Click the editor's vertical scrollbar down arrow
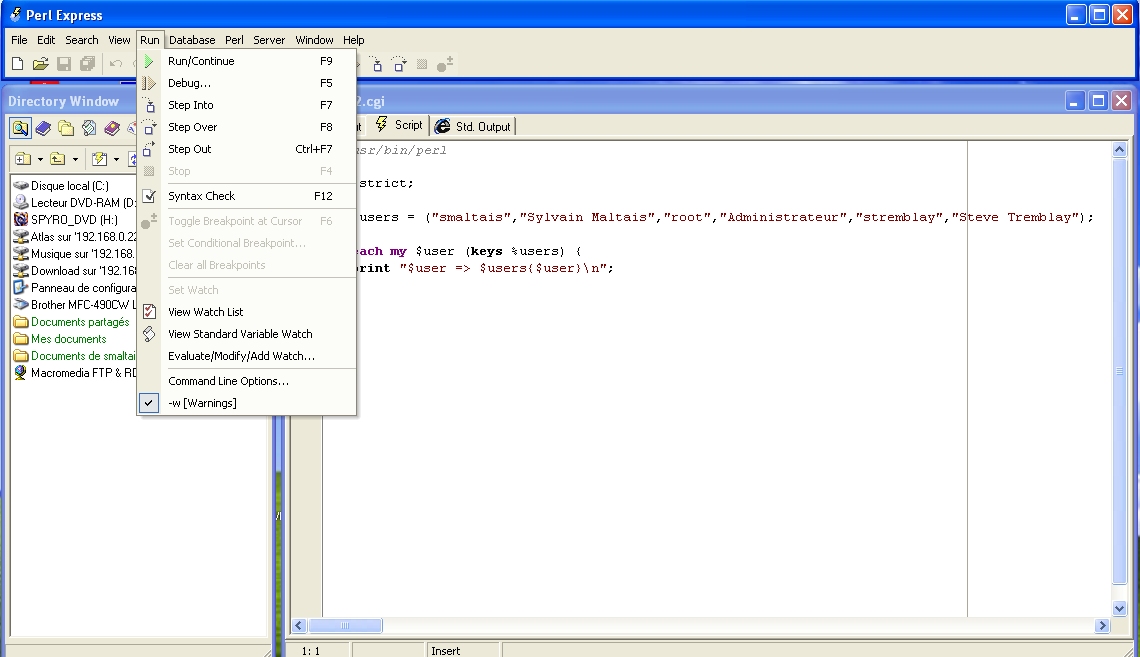This screenshot has width=1140, height=657. pyautogui.click(x=1120, y=607)
